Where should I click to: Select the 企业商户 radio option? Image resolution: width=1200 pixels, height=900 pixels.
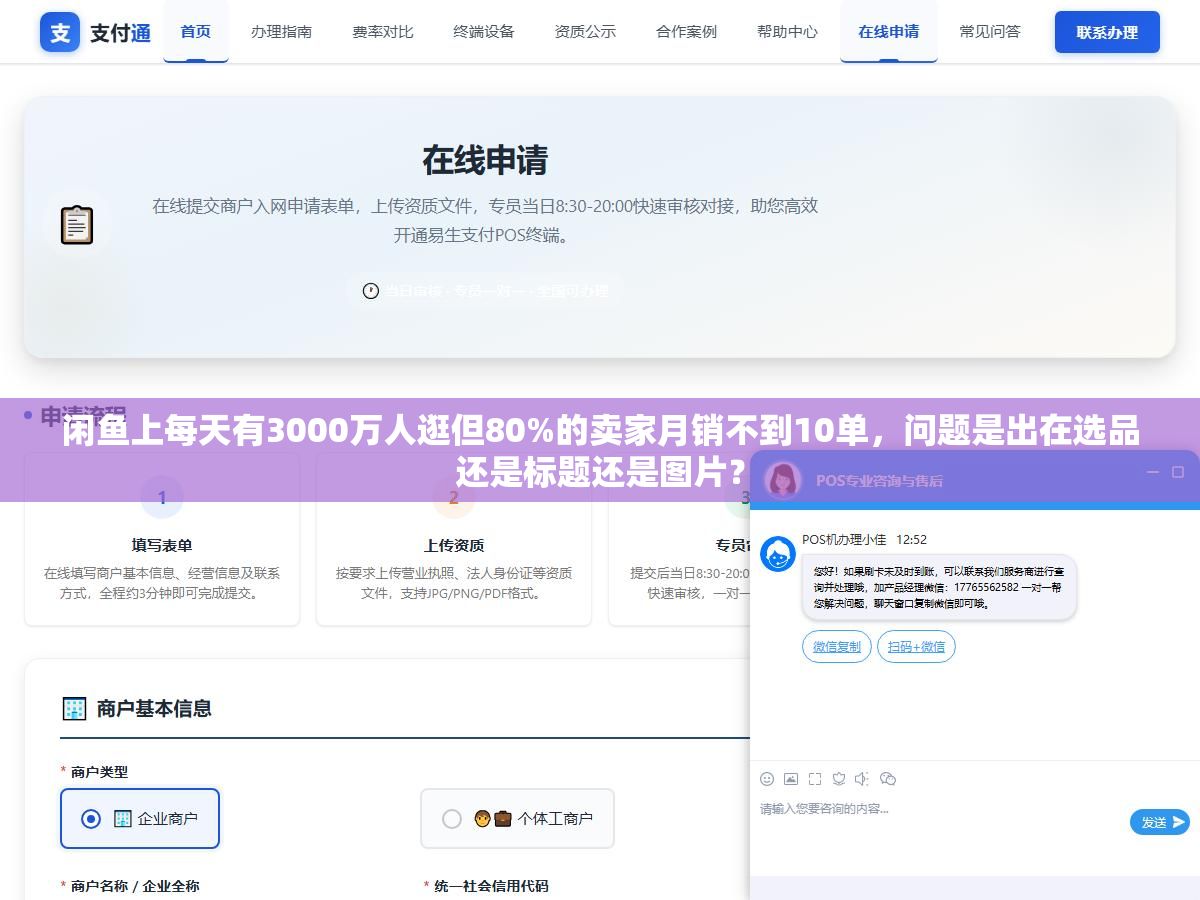(140, 818)
